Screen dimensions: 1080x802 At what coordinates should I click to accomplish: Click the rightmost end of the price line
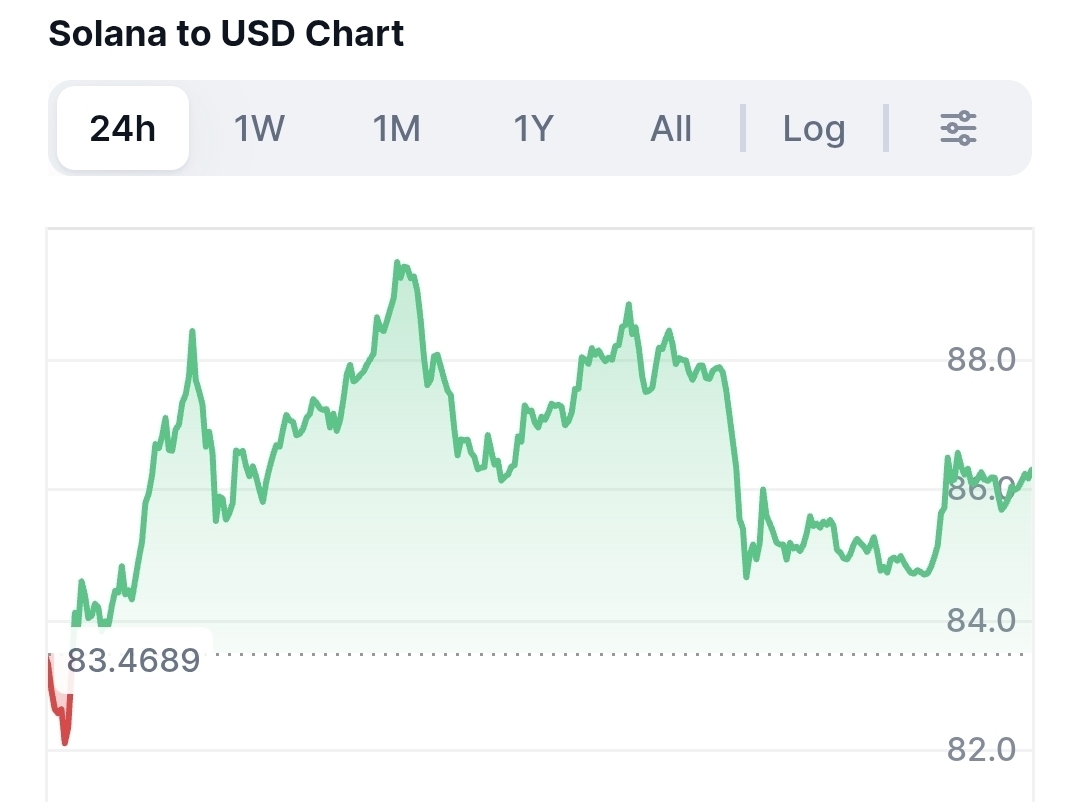pos(1030,470)
